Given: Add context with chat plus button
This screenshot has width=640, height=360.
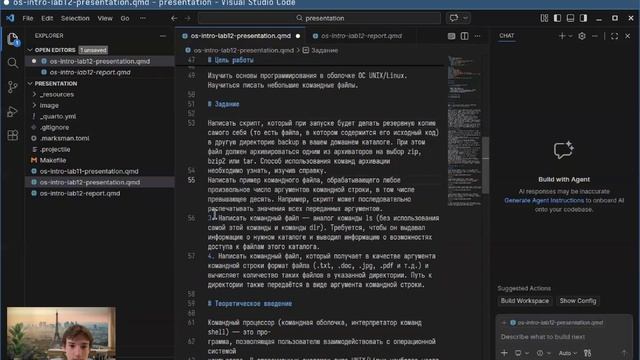Looking at the screenshot, I should click(504, 353).
